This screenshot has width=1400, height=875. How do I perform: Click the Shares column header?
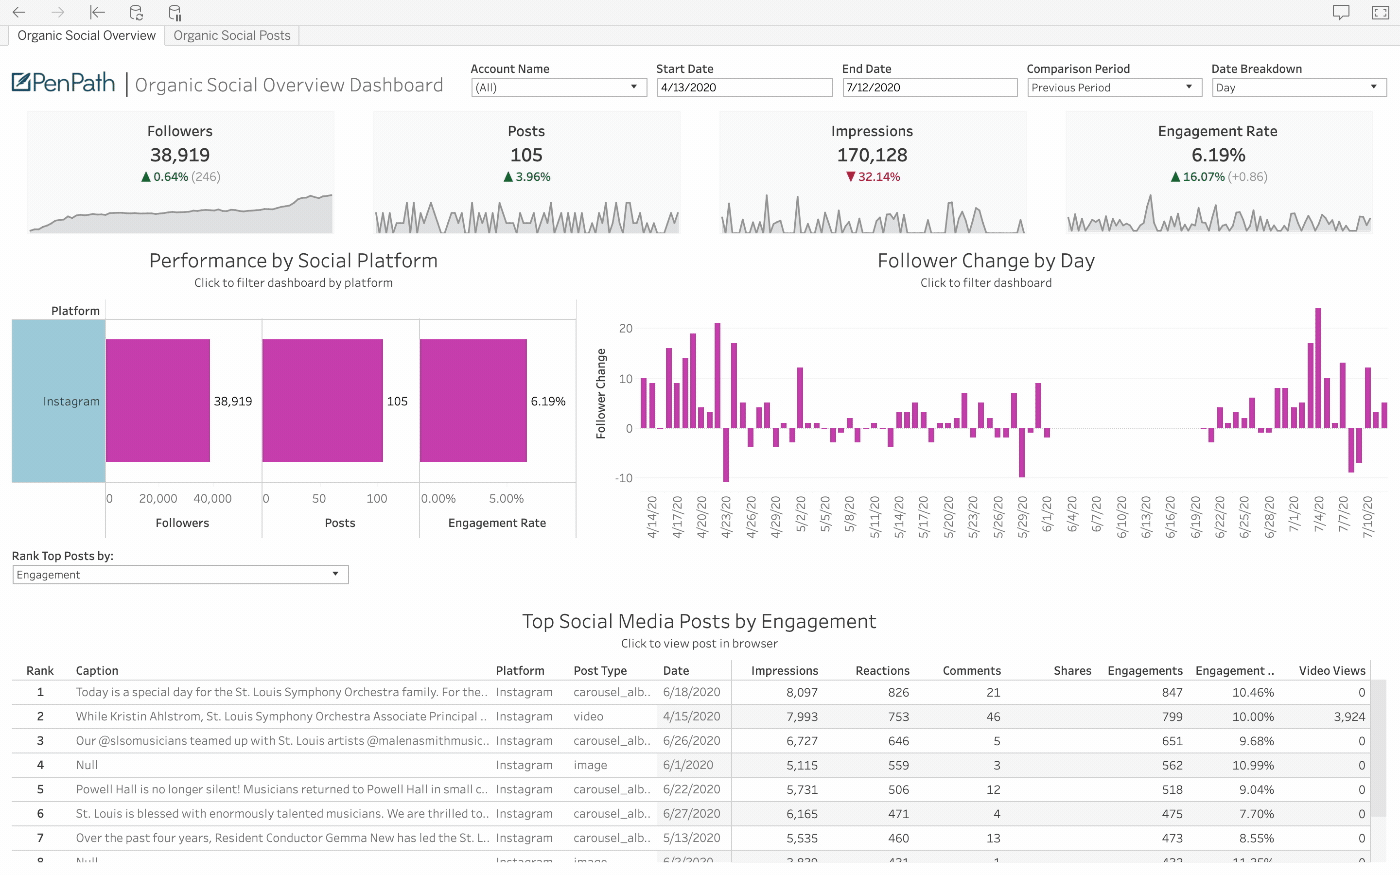1073,671
